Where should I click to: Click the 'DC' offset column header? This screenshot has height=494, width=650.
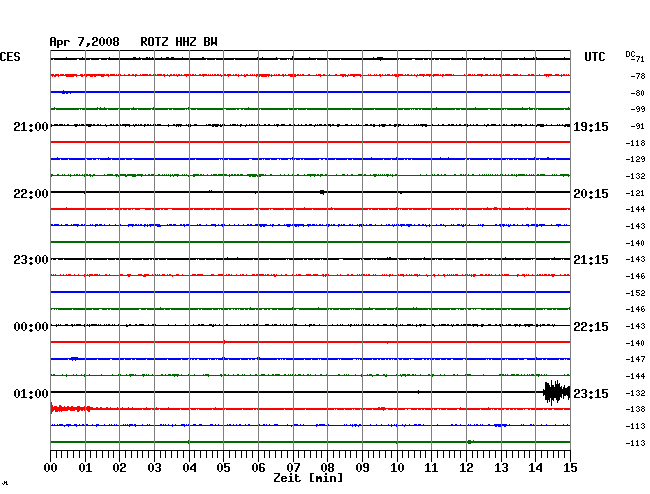coord(630,54)
